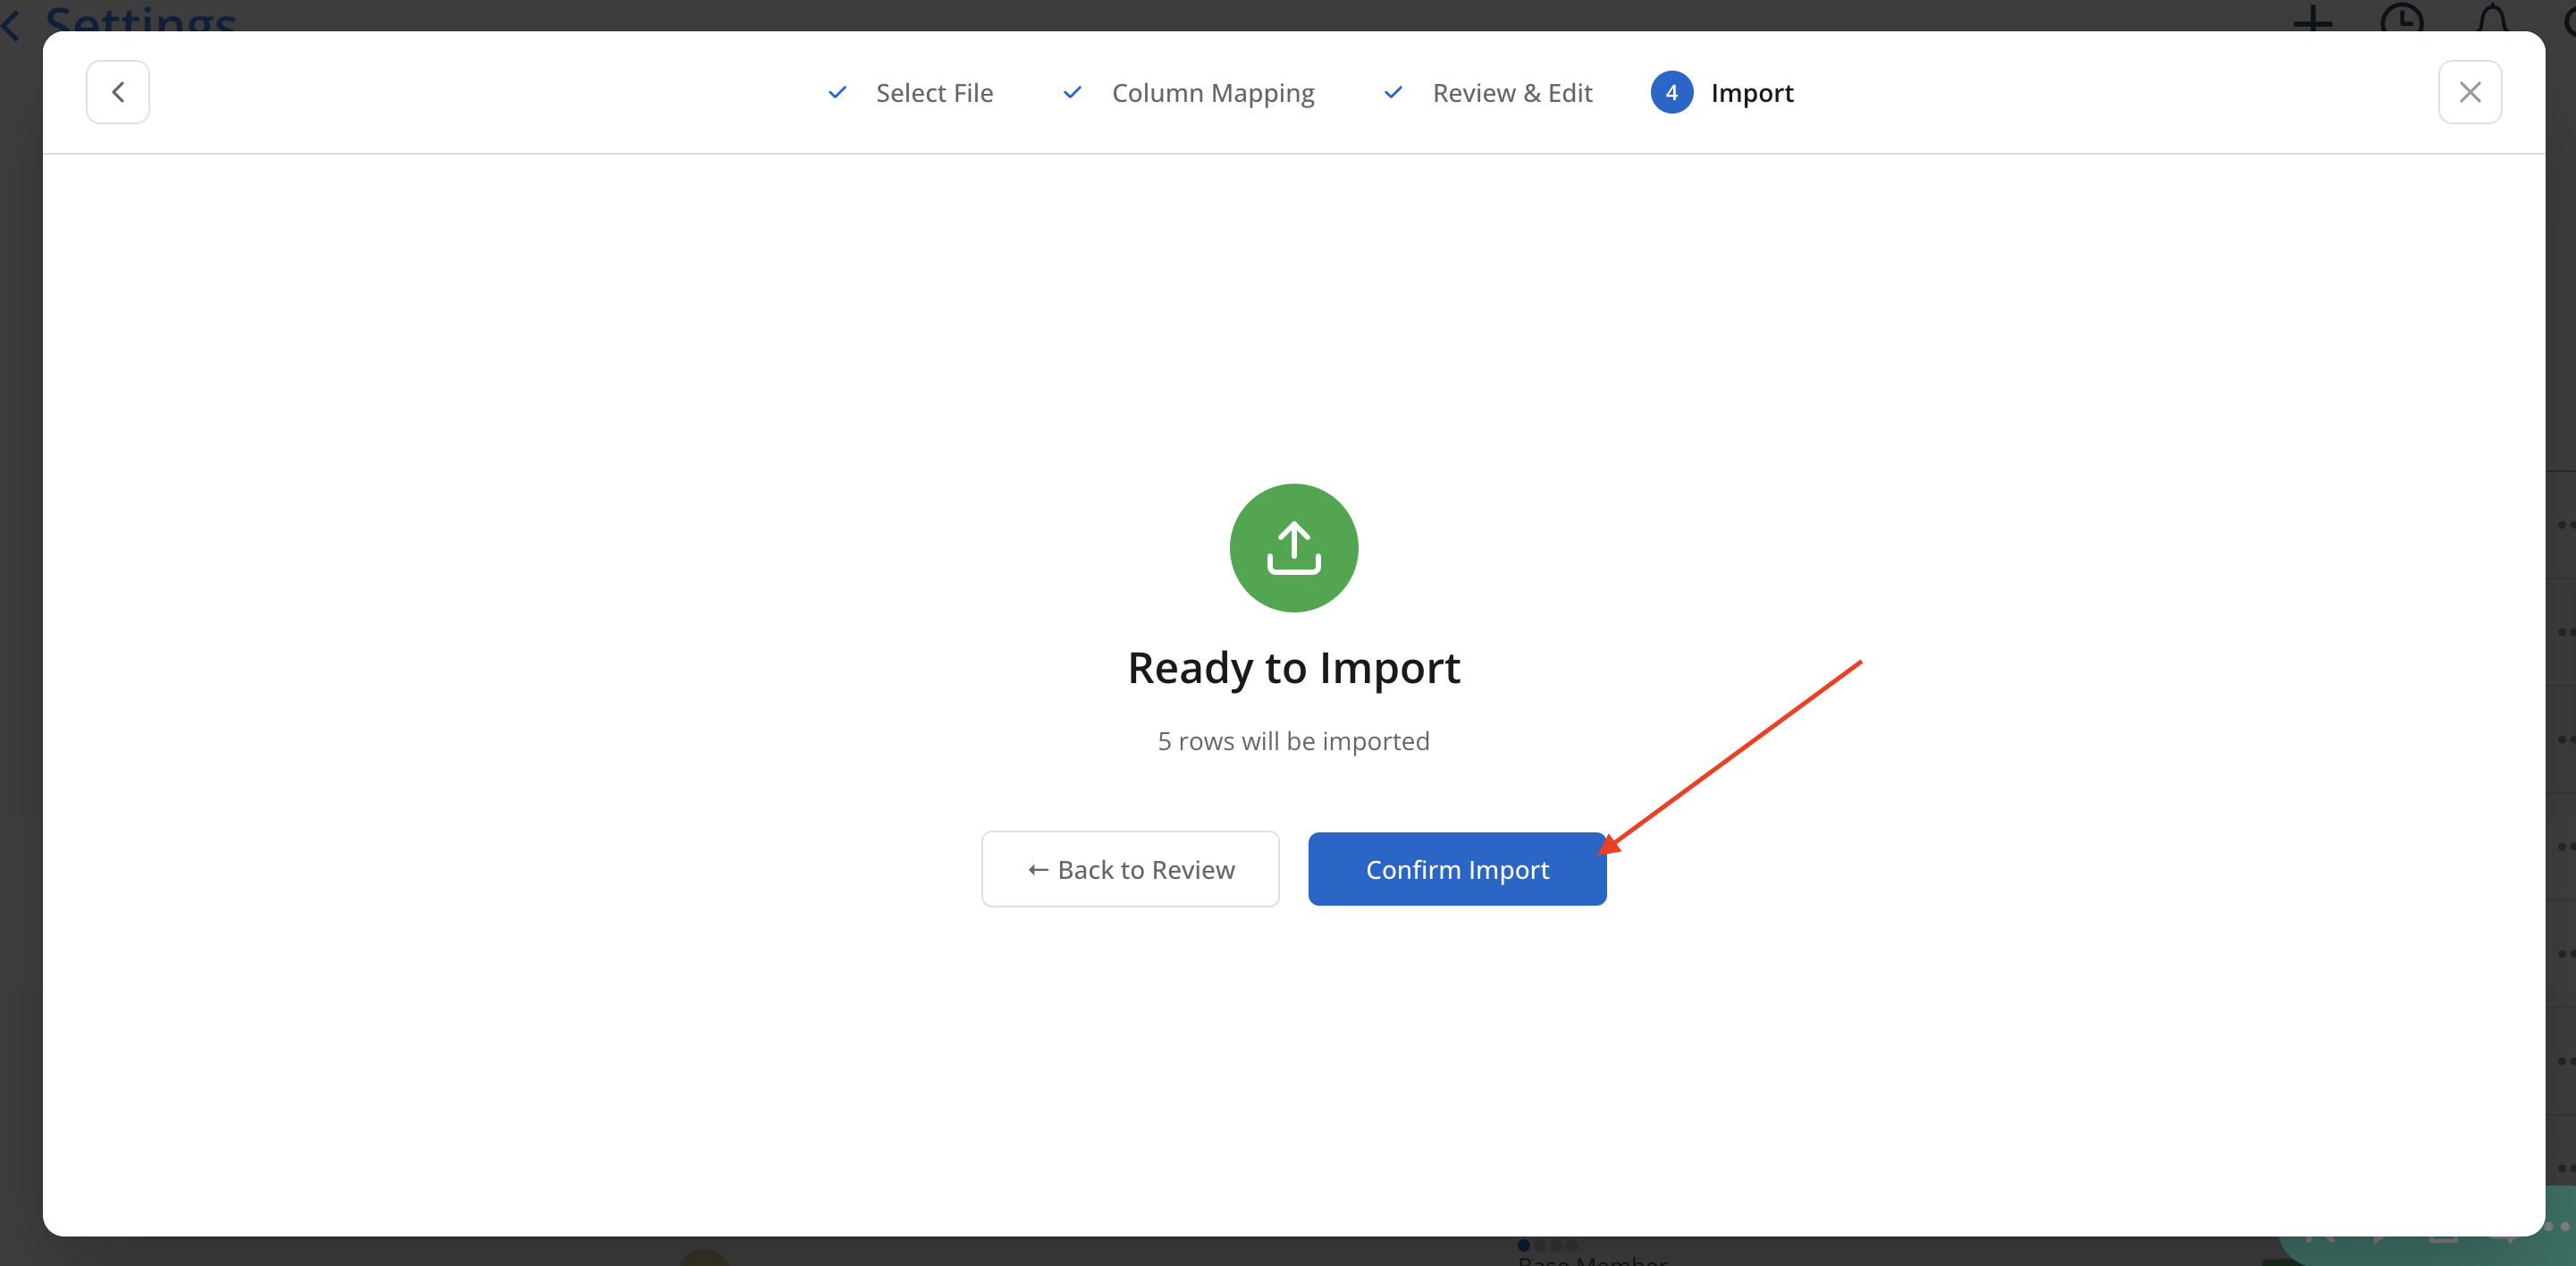The height and width of the screenshot is (1266, 2576).
Task: Open the notifications bell icon
Action: [x=2491, y=18]
